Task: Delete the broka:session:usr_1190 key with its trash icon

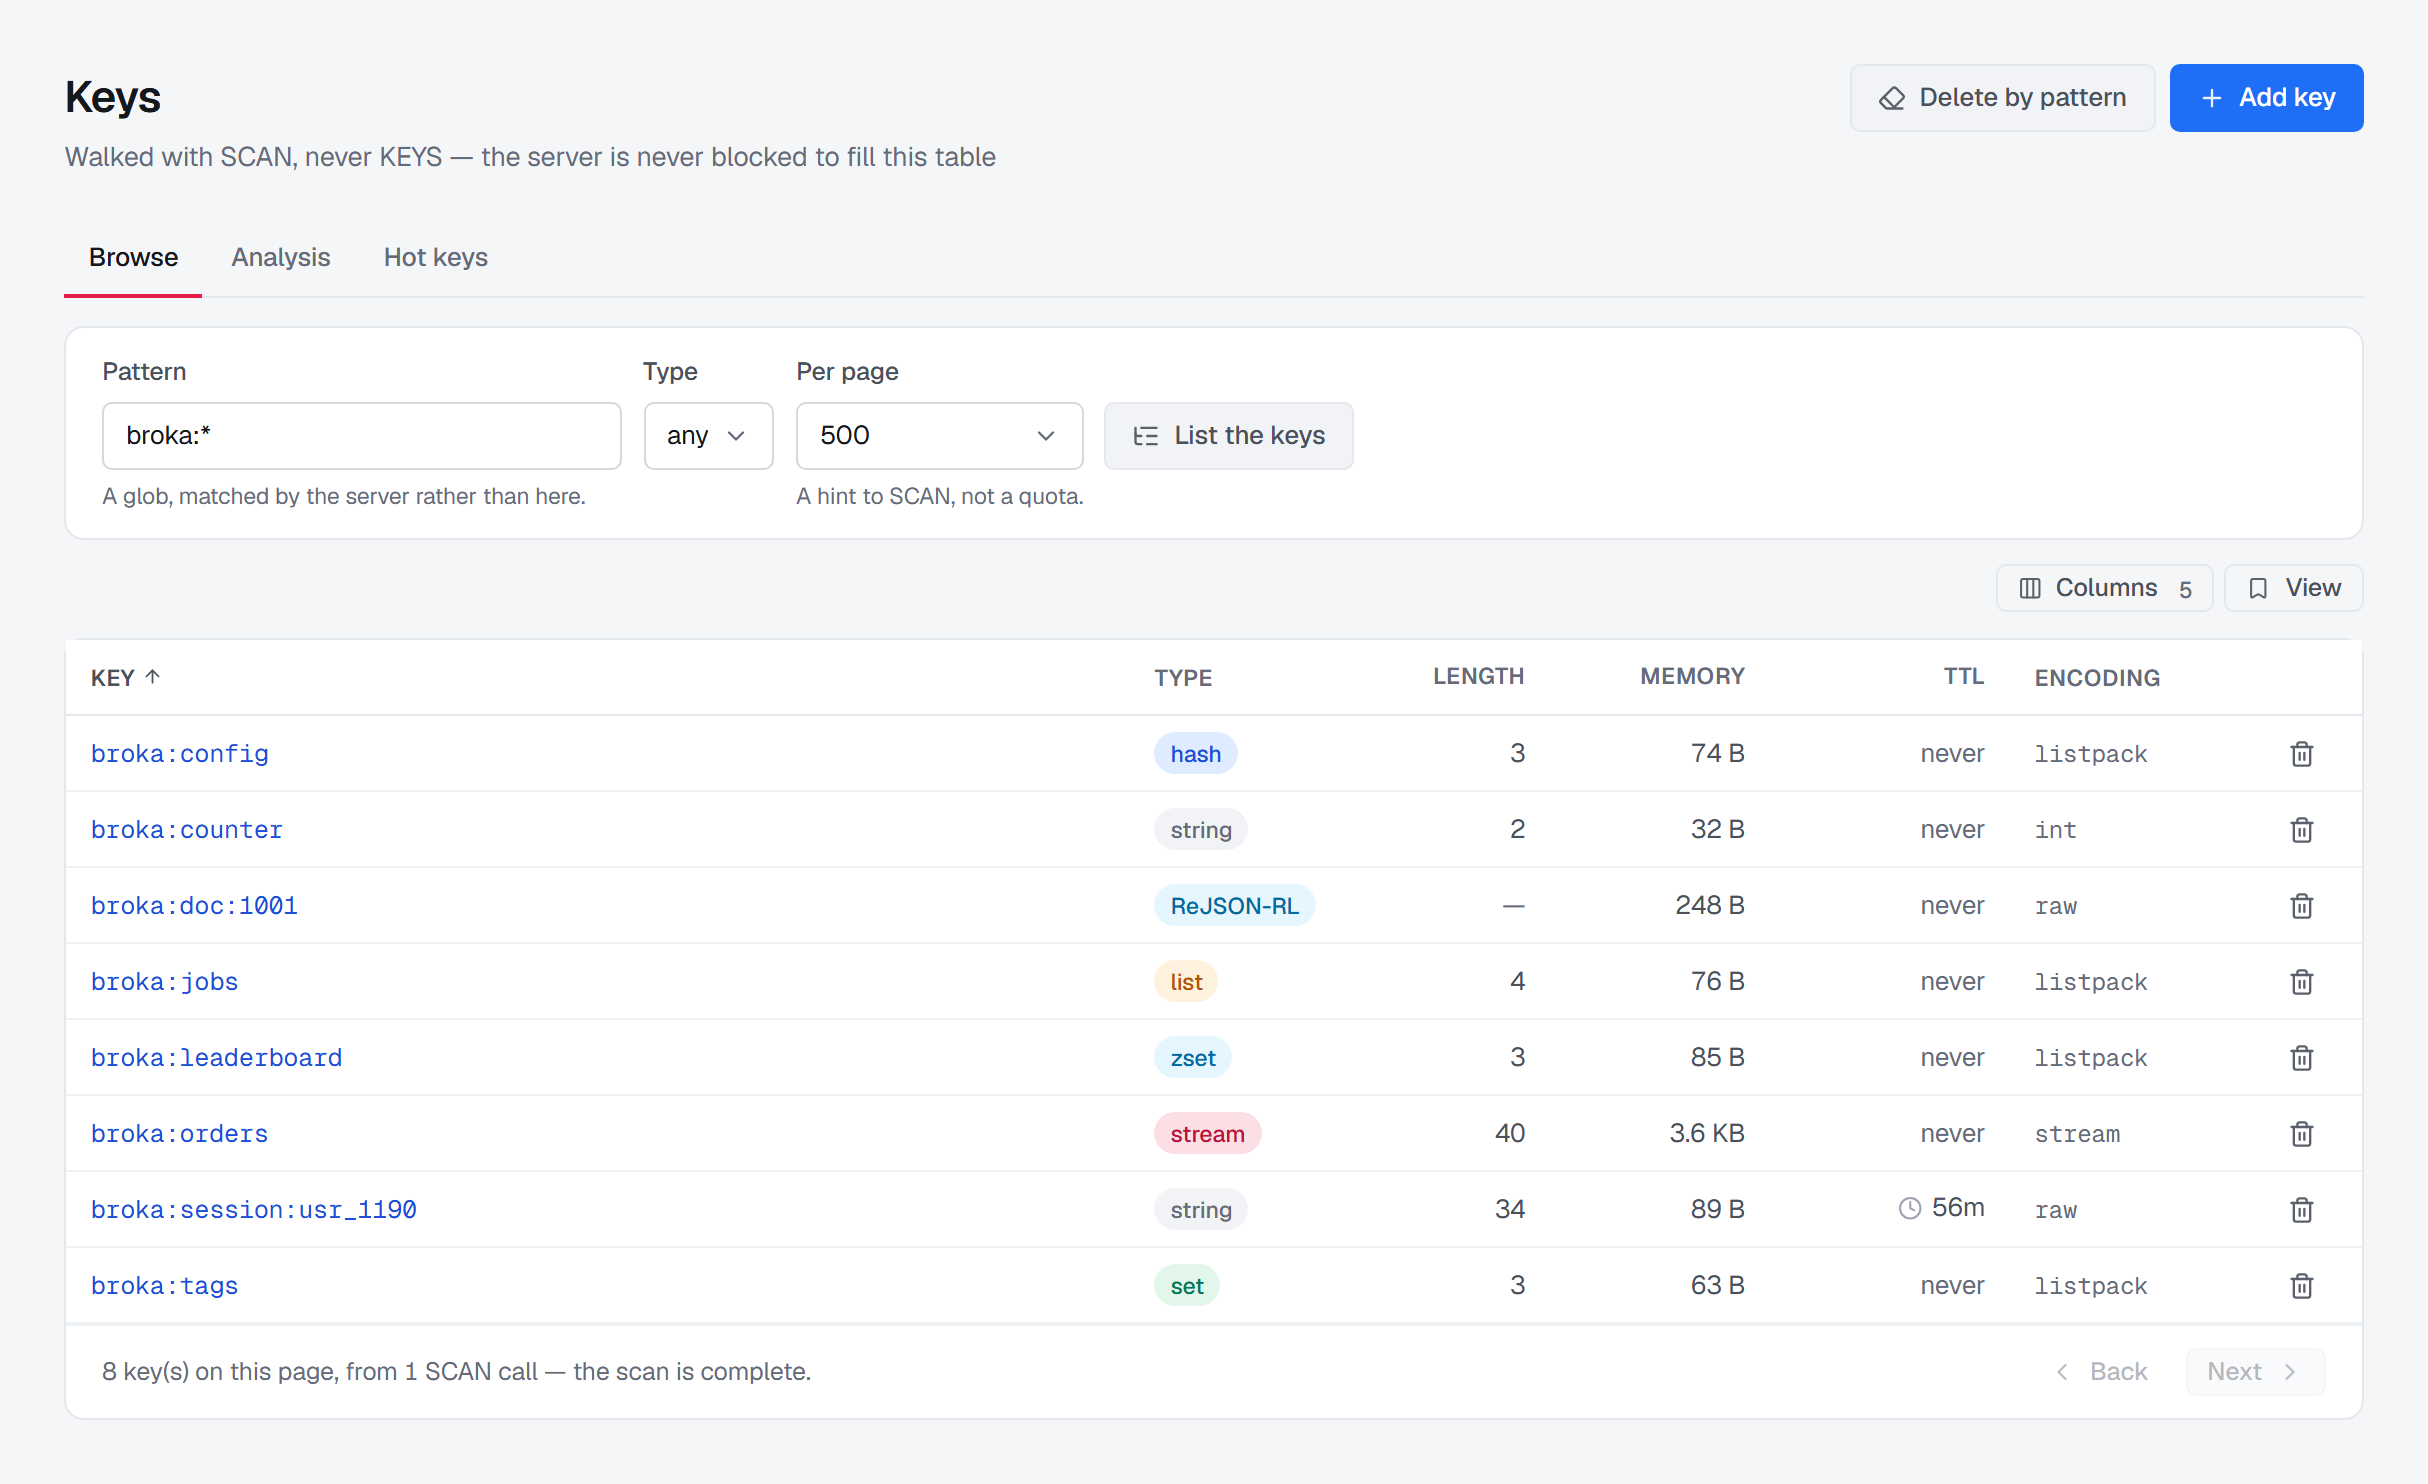Action: coord(2301,1210)
